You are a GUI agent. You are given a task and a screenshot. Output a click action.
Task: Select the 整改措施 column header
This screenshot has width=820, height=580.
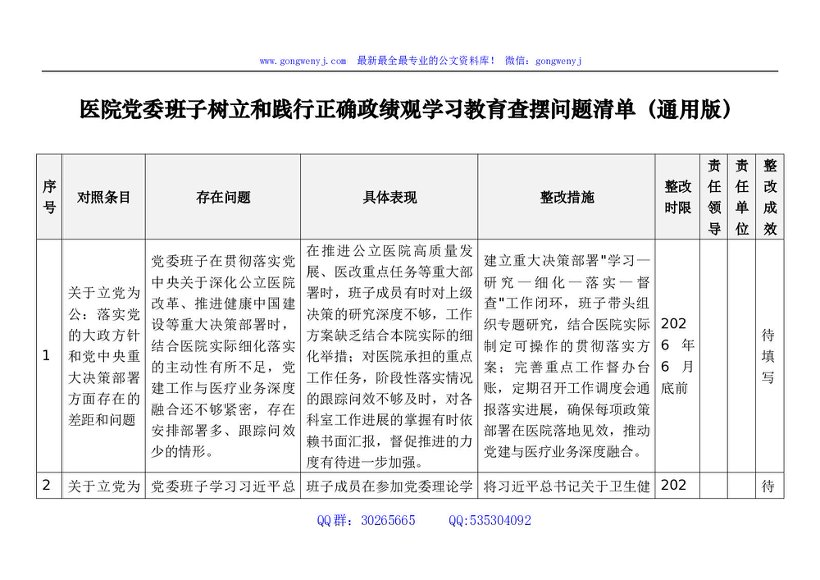566,197
